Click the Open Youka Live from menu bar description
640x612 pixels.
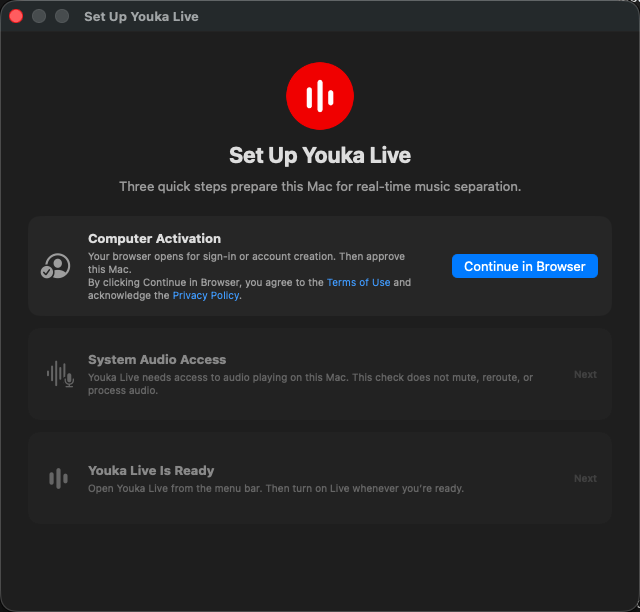(x=276, y=489)
